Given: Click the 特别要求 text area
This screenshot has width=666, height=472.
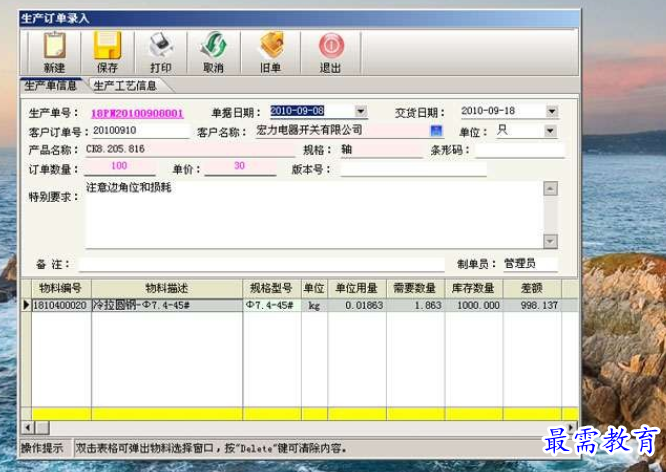Looking at the screenshot, I should [x=314, y=215].
